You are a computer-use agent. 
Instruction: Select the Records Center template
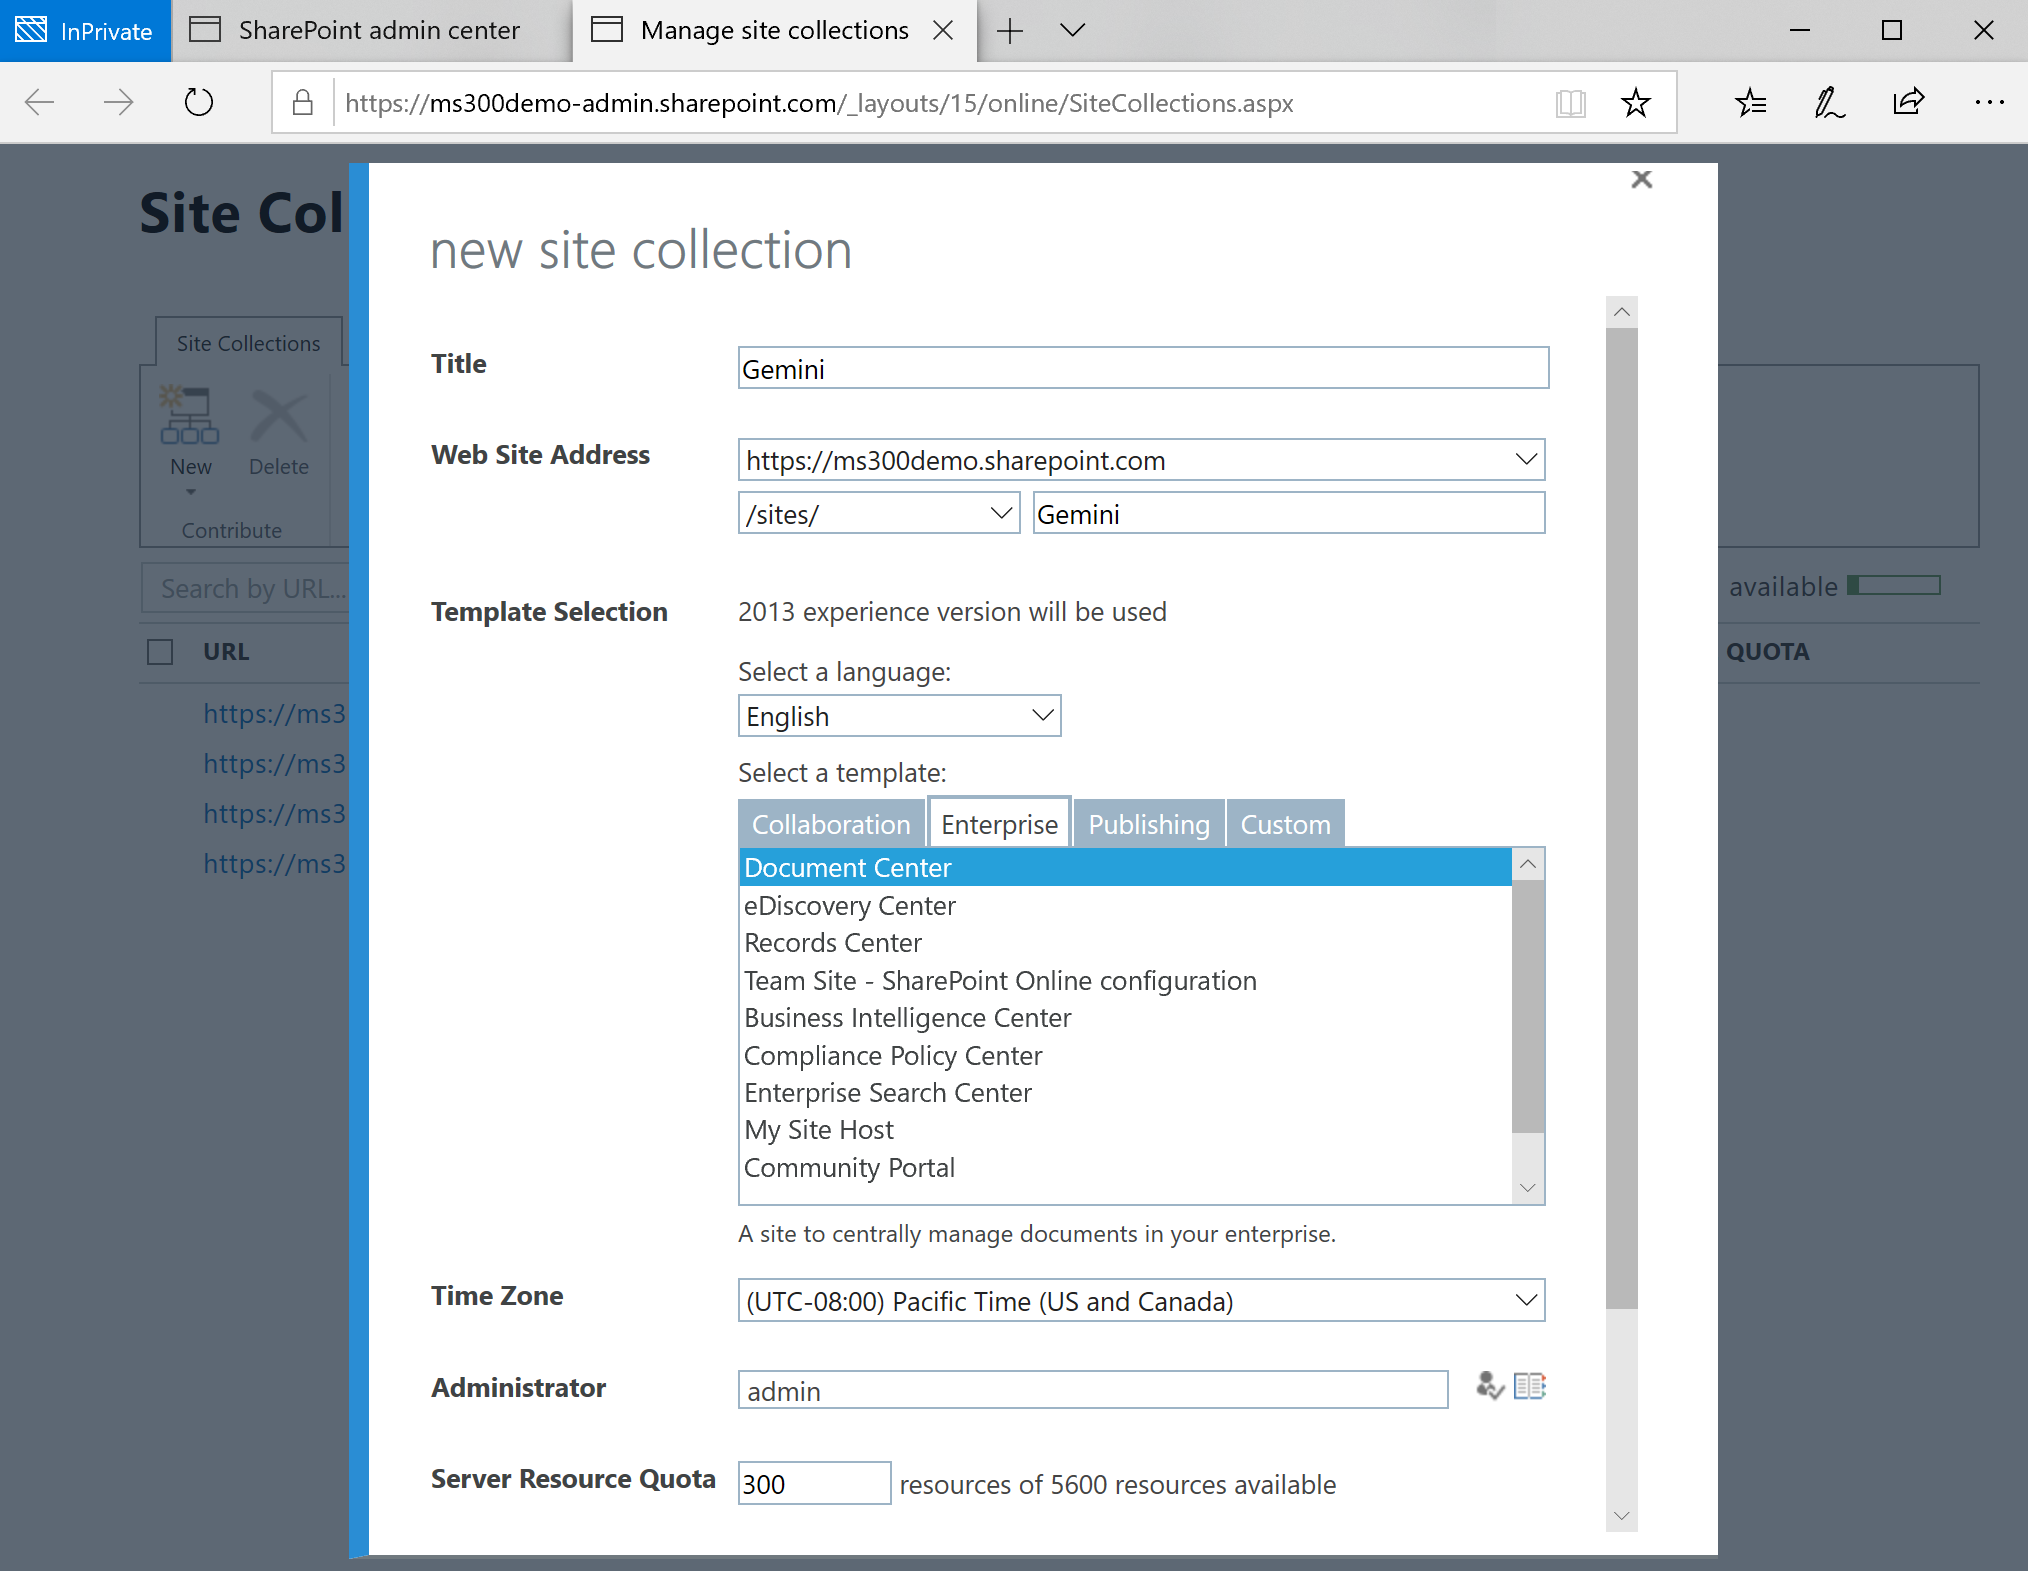click(832, 943)
